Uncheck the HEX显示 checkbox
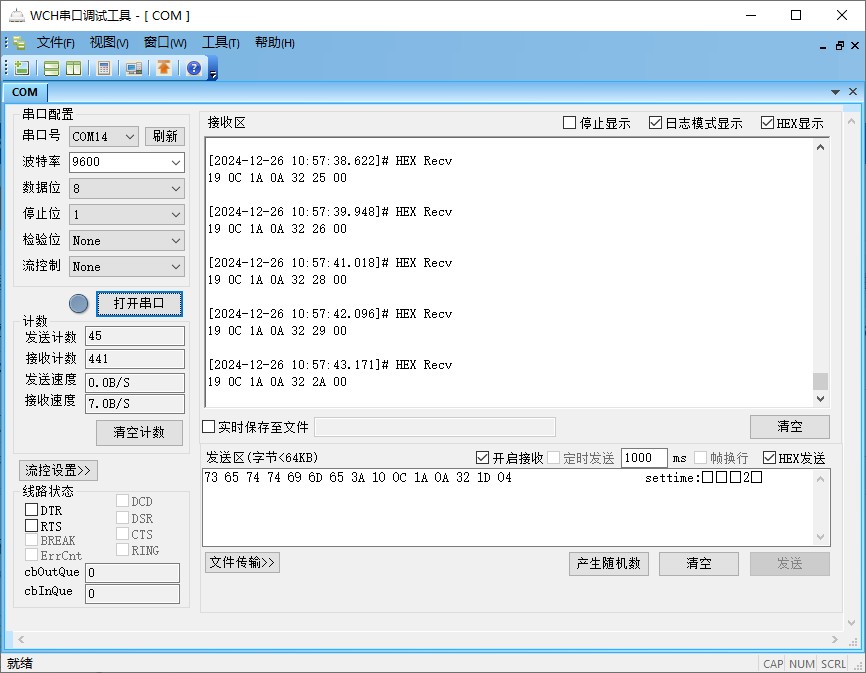The image size is (866, 673). [x=768, y=123]
